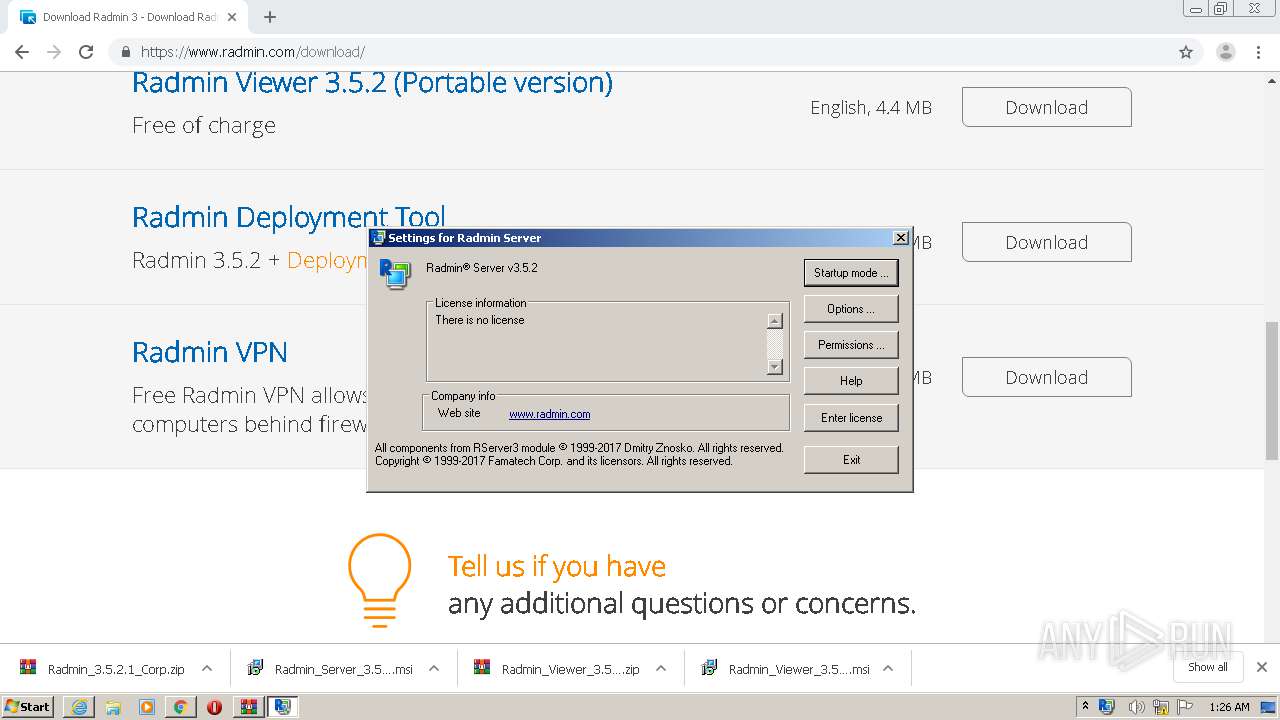Open the clock showing 1:26 AM
This screenshot has width=1280, height=720.
(x=1229, y=707)
